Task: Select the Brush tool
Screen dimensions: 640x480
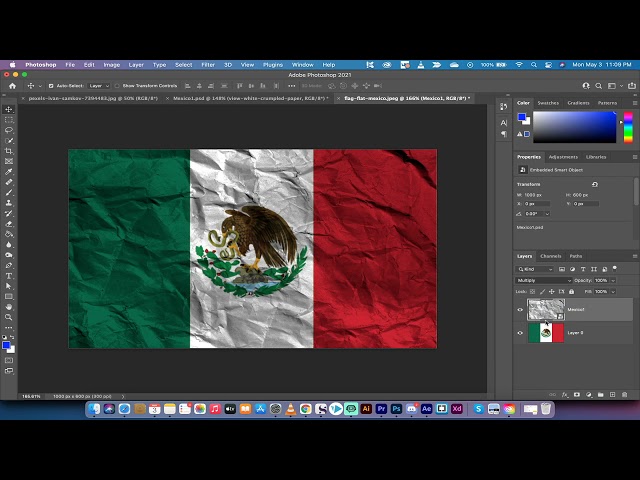Action: (9, 193)
